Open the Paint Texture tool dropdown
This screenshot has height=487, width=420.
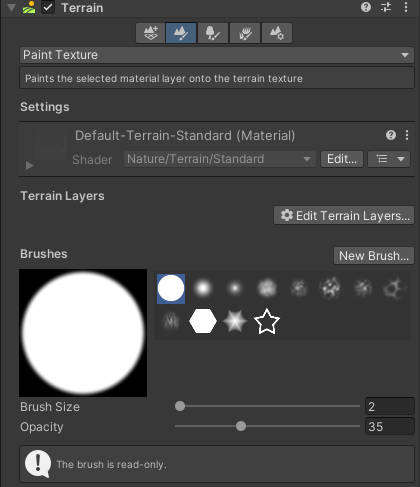217,55
